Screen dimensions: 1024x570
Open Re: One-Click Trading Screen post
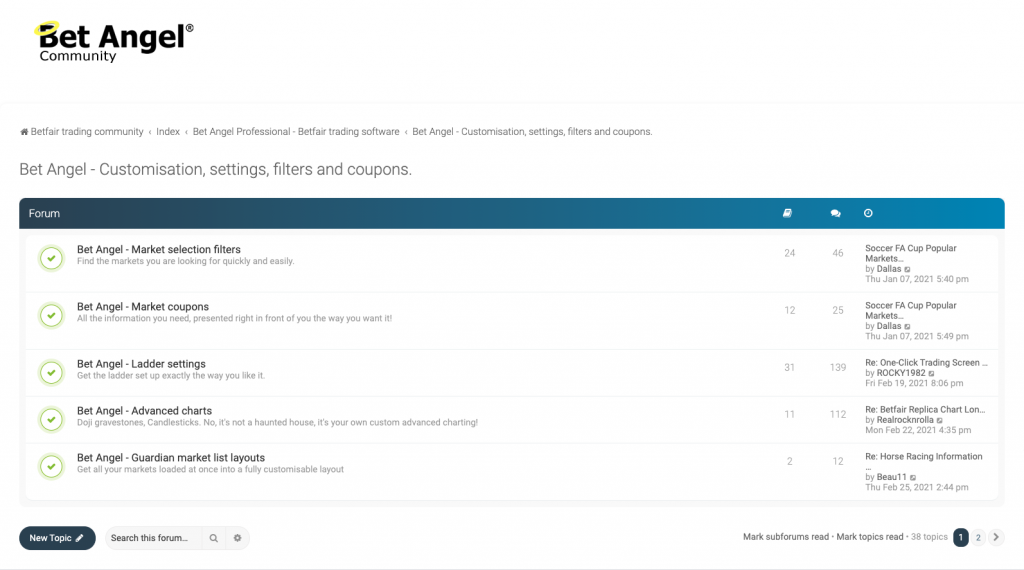click(x=926, y=363)
